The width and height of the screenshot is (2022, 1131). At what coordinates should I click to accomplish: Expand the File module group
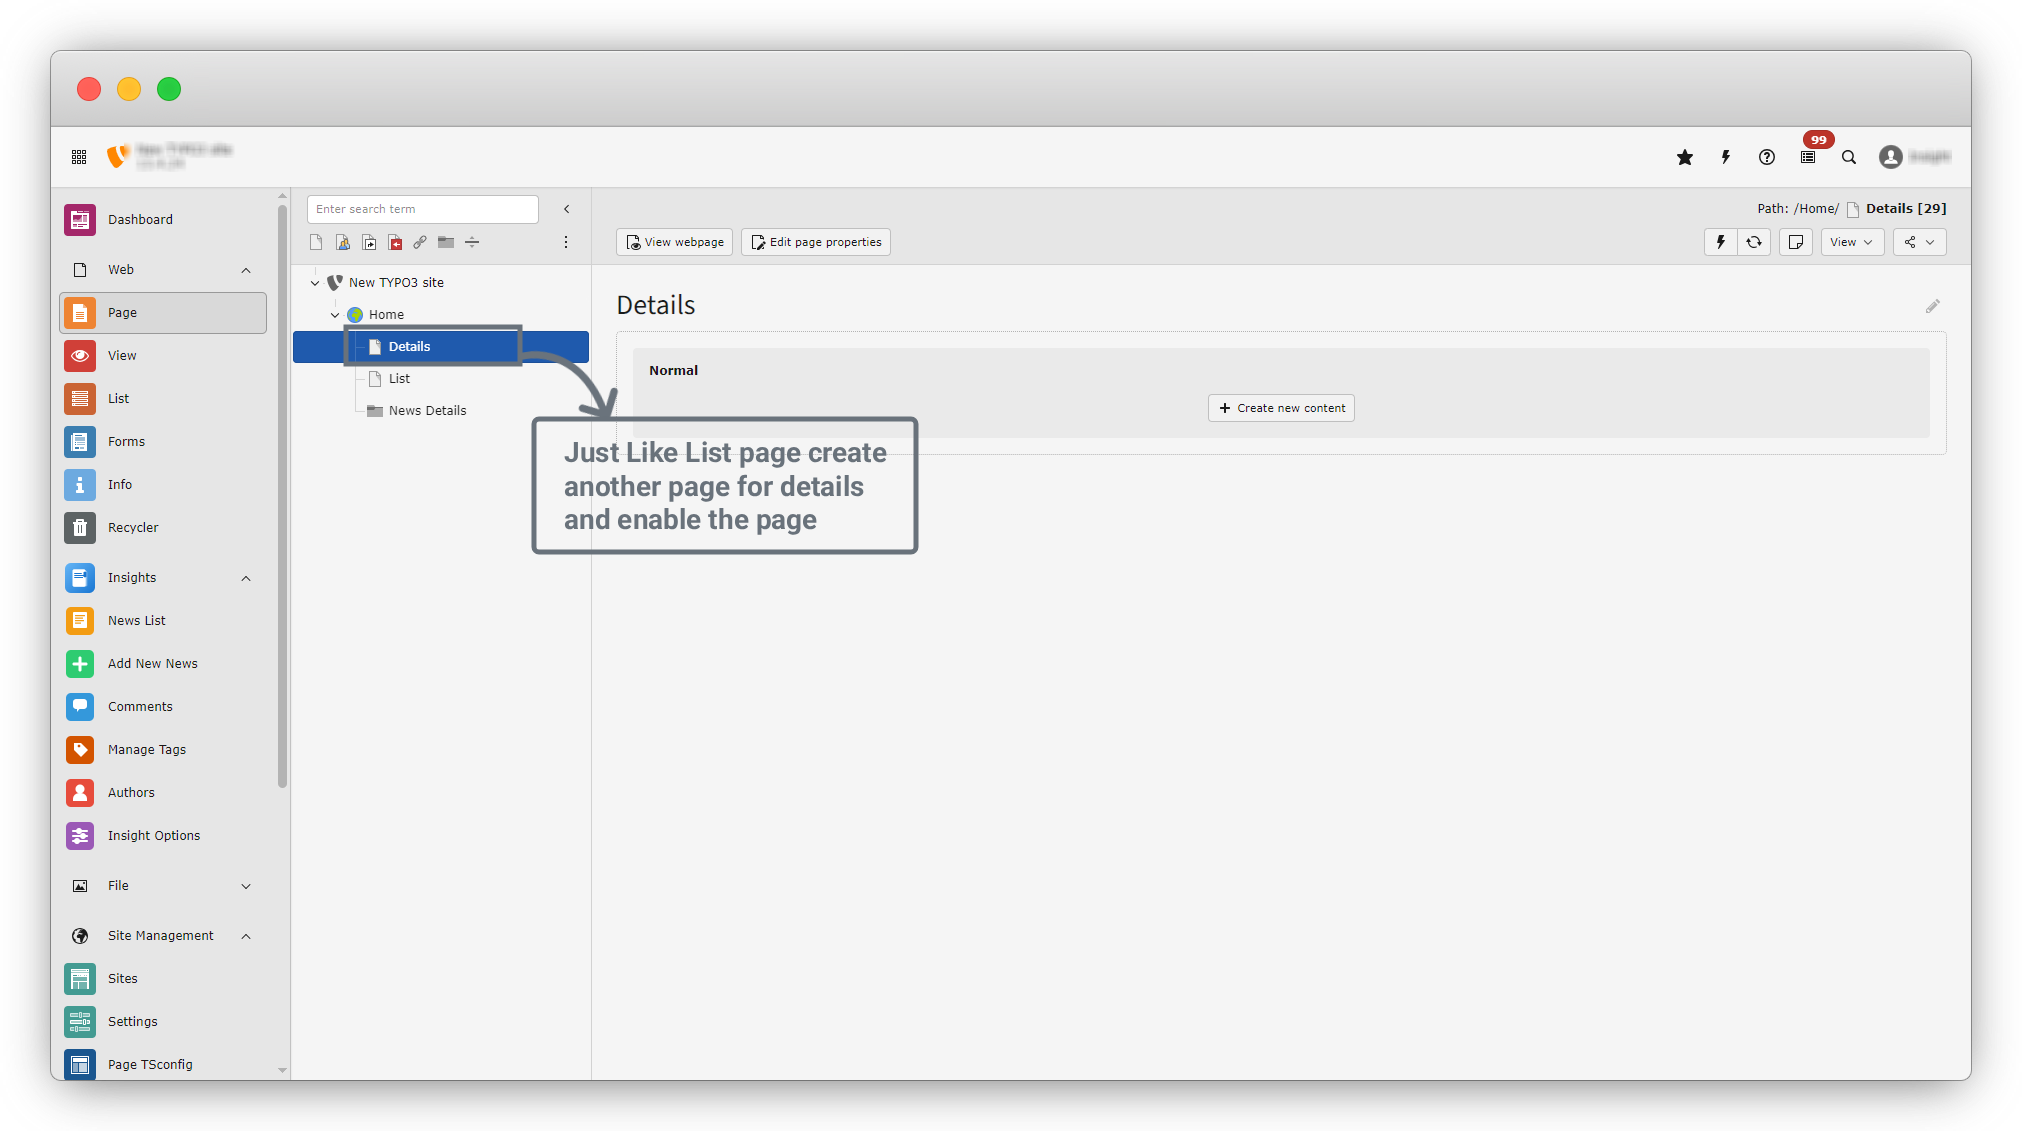246,886
